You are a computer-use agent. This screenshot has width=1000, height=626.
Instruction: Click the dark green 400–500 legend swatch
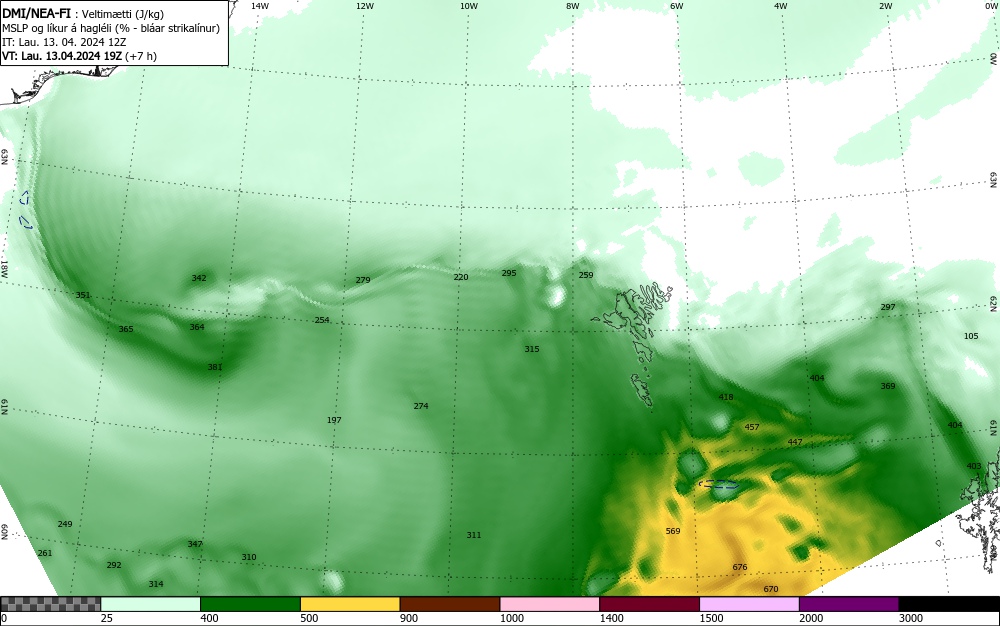(250, 604)
